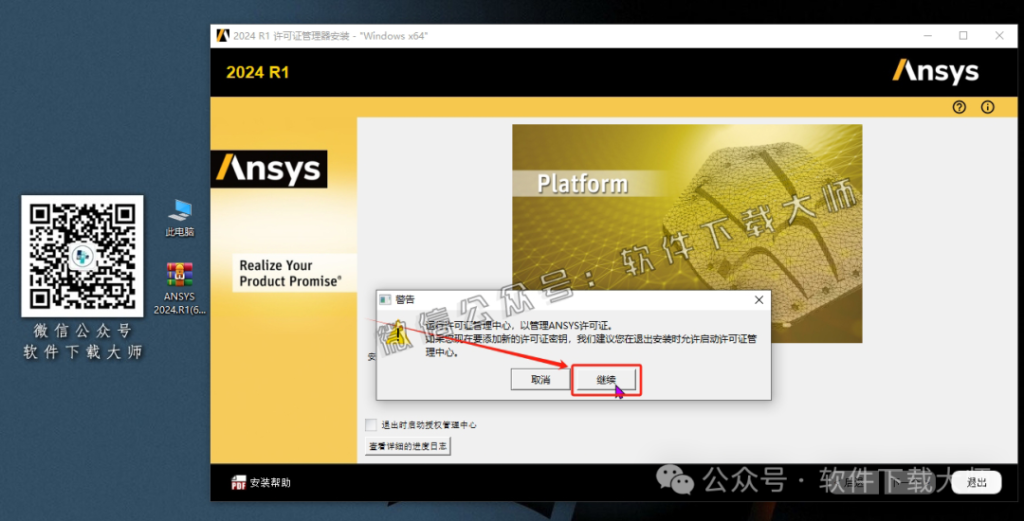
Task: Minimize the Ansys installer window
Action: (928, 36)
